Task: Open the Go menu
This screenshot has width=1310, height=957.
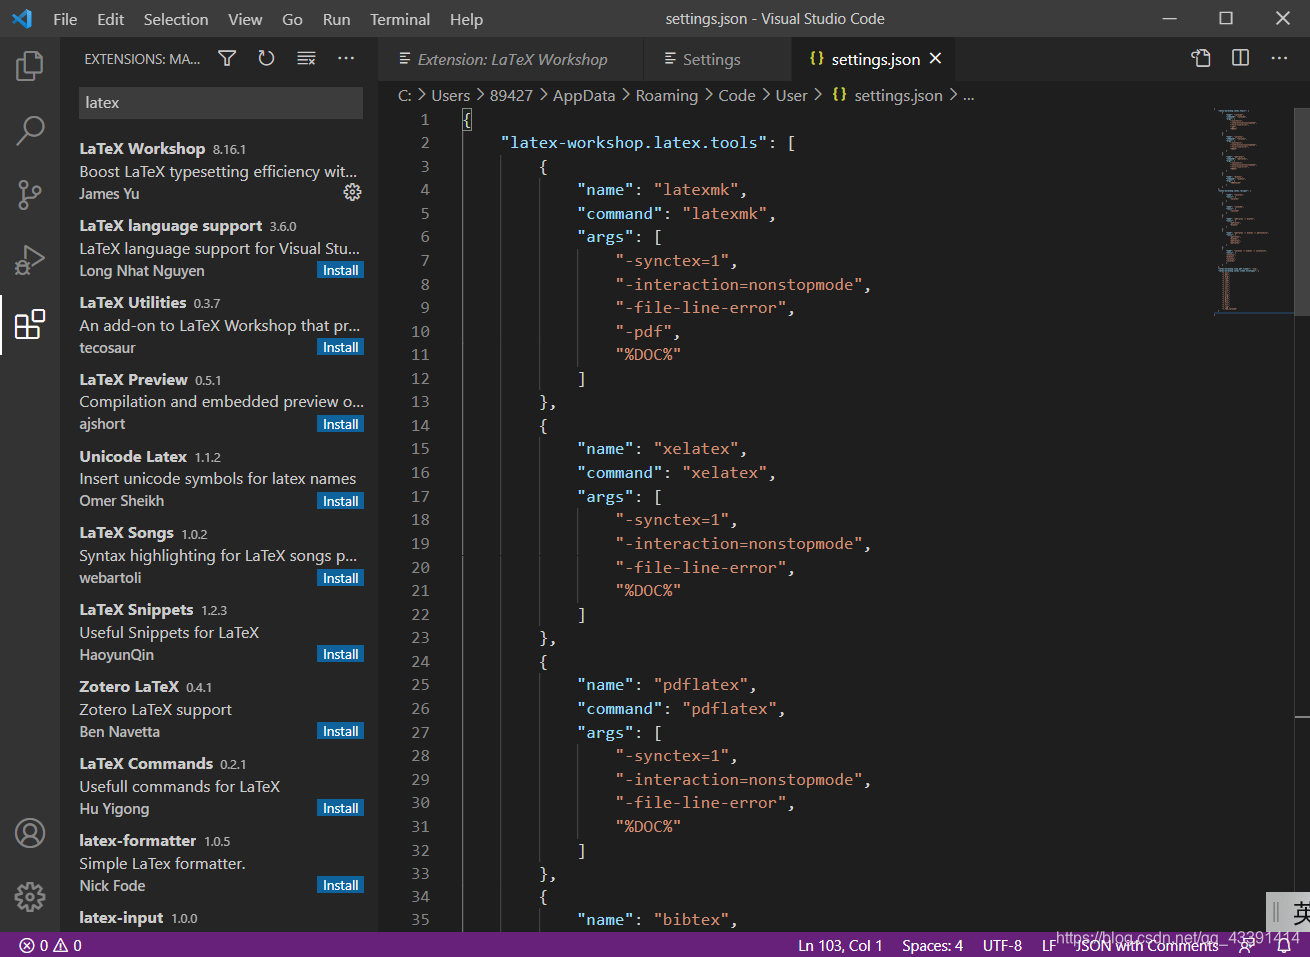Action: 292,19
